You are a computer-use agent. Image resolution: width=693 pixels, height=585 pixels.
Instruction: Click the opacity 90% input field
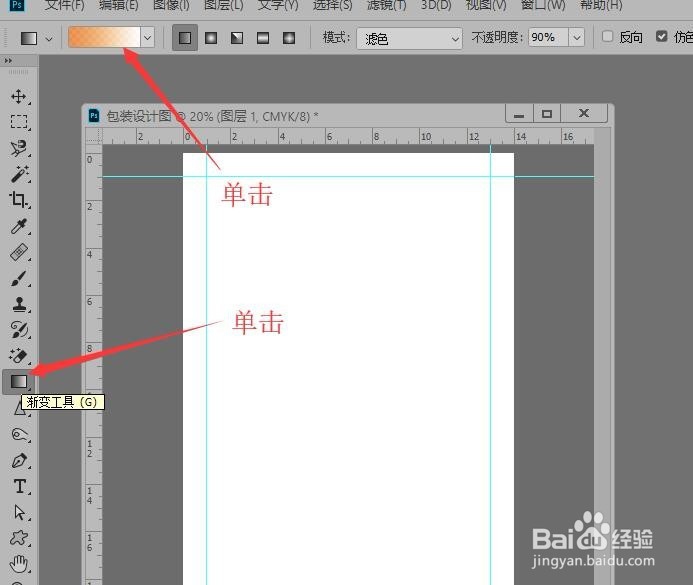pyautogui.click(x=548, y=38)
